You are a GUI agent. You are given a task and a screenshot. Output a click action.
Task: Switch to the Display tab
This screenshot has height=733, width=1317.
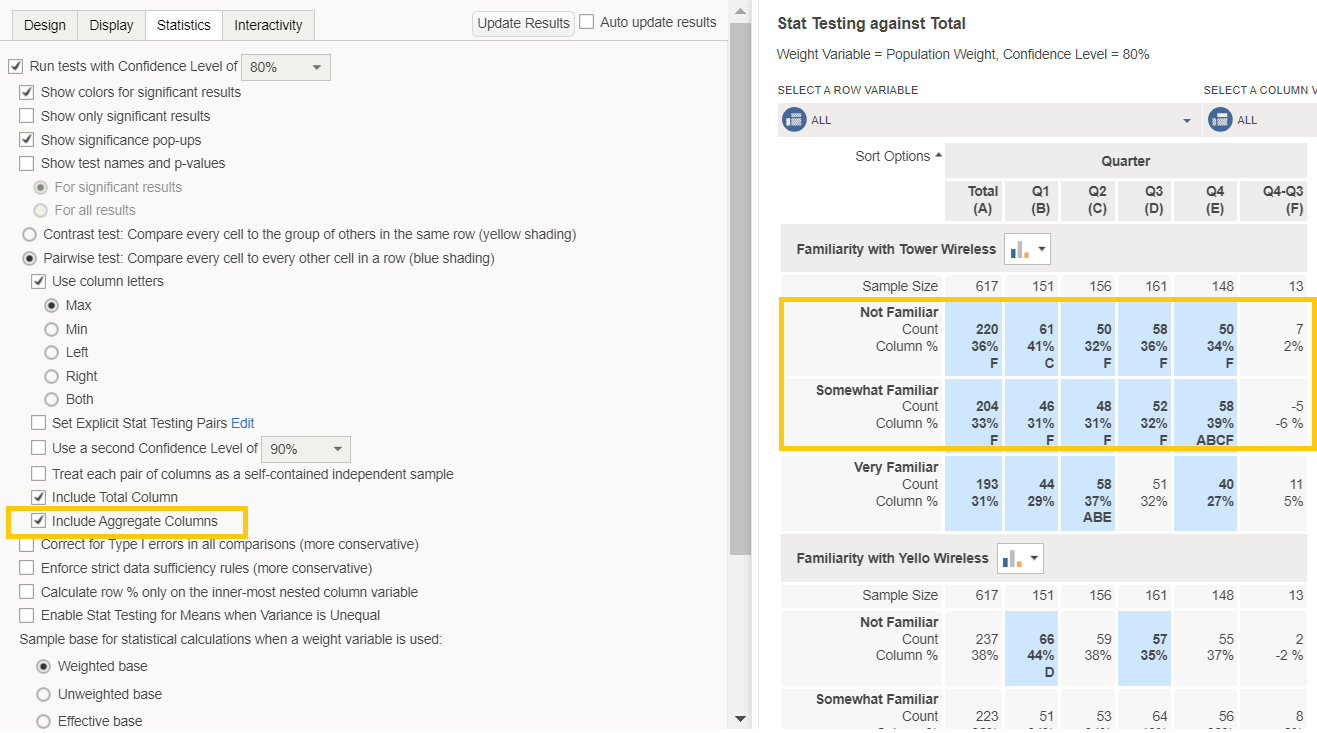pyautogui.click(x=111, y=26)
